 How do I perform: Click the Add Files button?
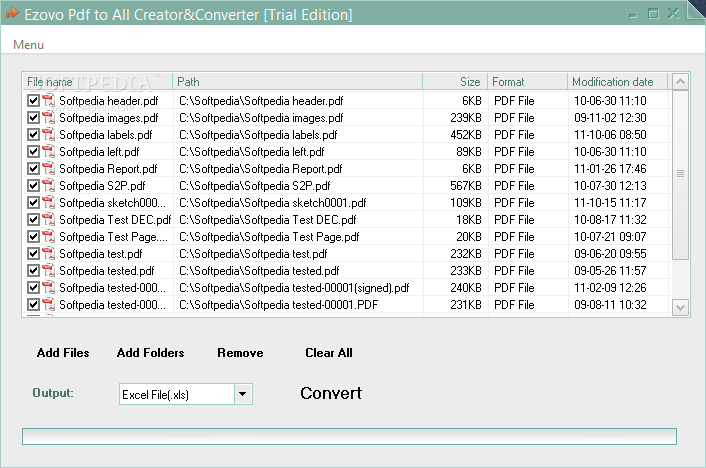[x=63, y=353]
